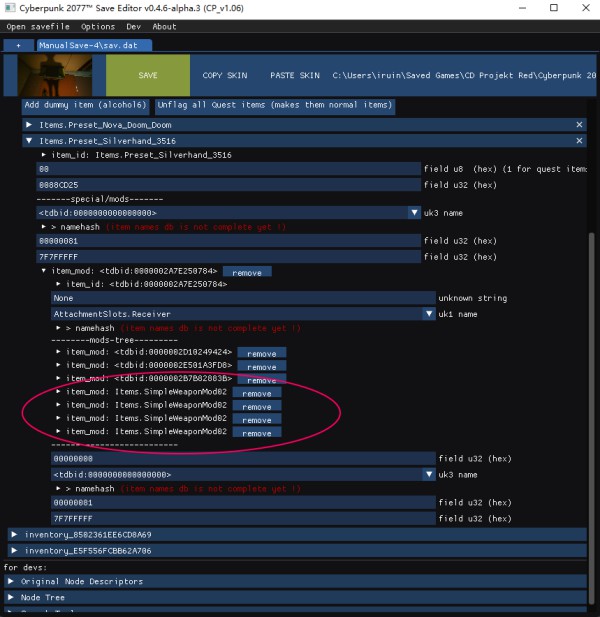Screen dimensions: 600x617
Task: Switch to the ManualSave-4\sav.dat tab
Action: pyautogui.click(x=94, y=46)
